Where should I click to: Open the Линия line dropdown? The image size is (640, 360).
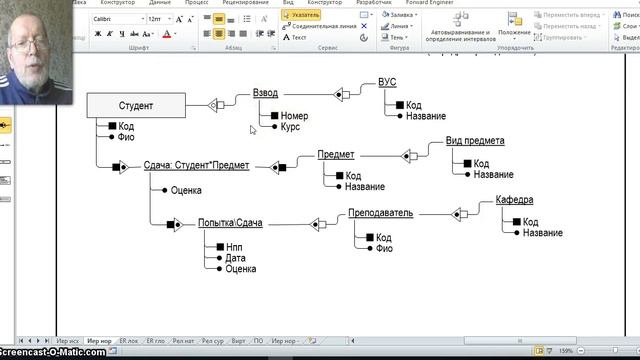tap(397, 26)
